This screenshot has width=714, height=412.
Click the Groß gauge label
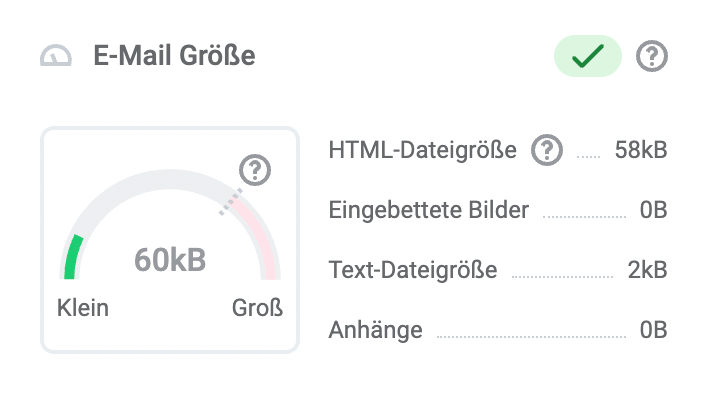pos(257,308)
